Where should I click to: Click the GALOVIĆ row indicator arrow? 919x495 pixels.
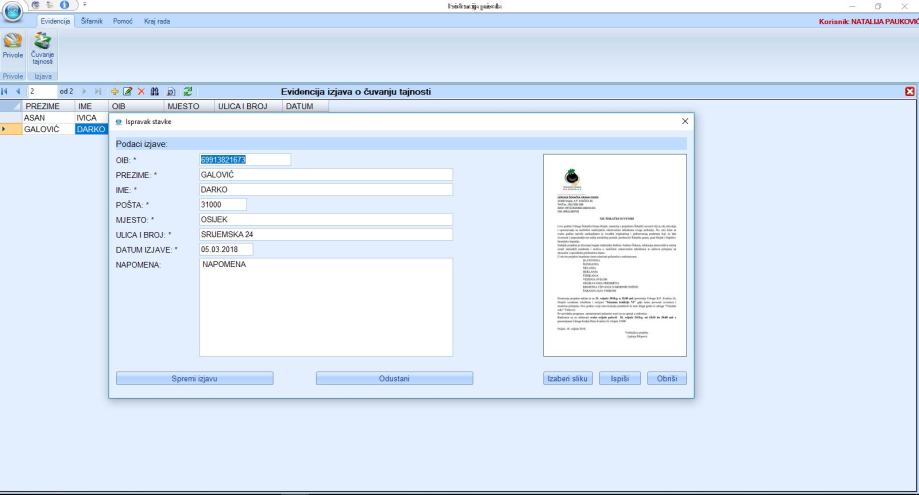[11, 129]
